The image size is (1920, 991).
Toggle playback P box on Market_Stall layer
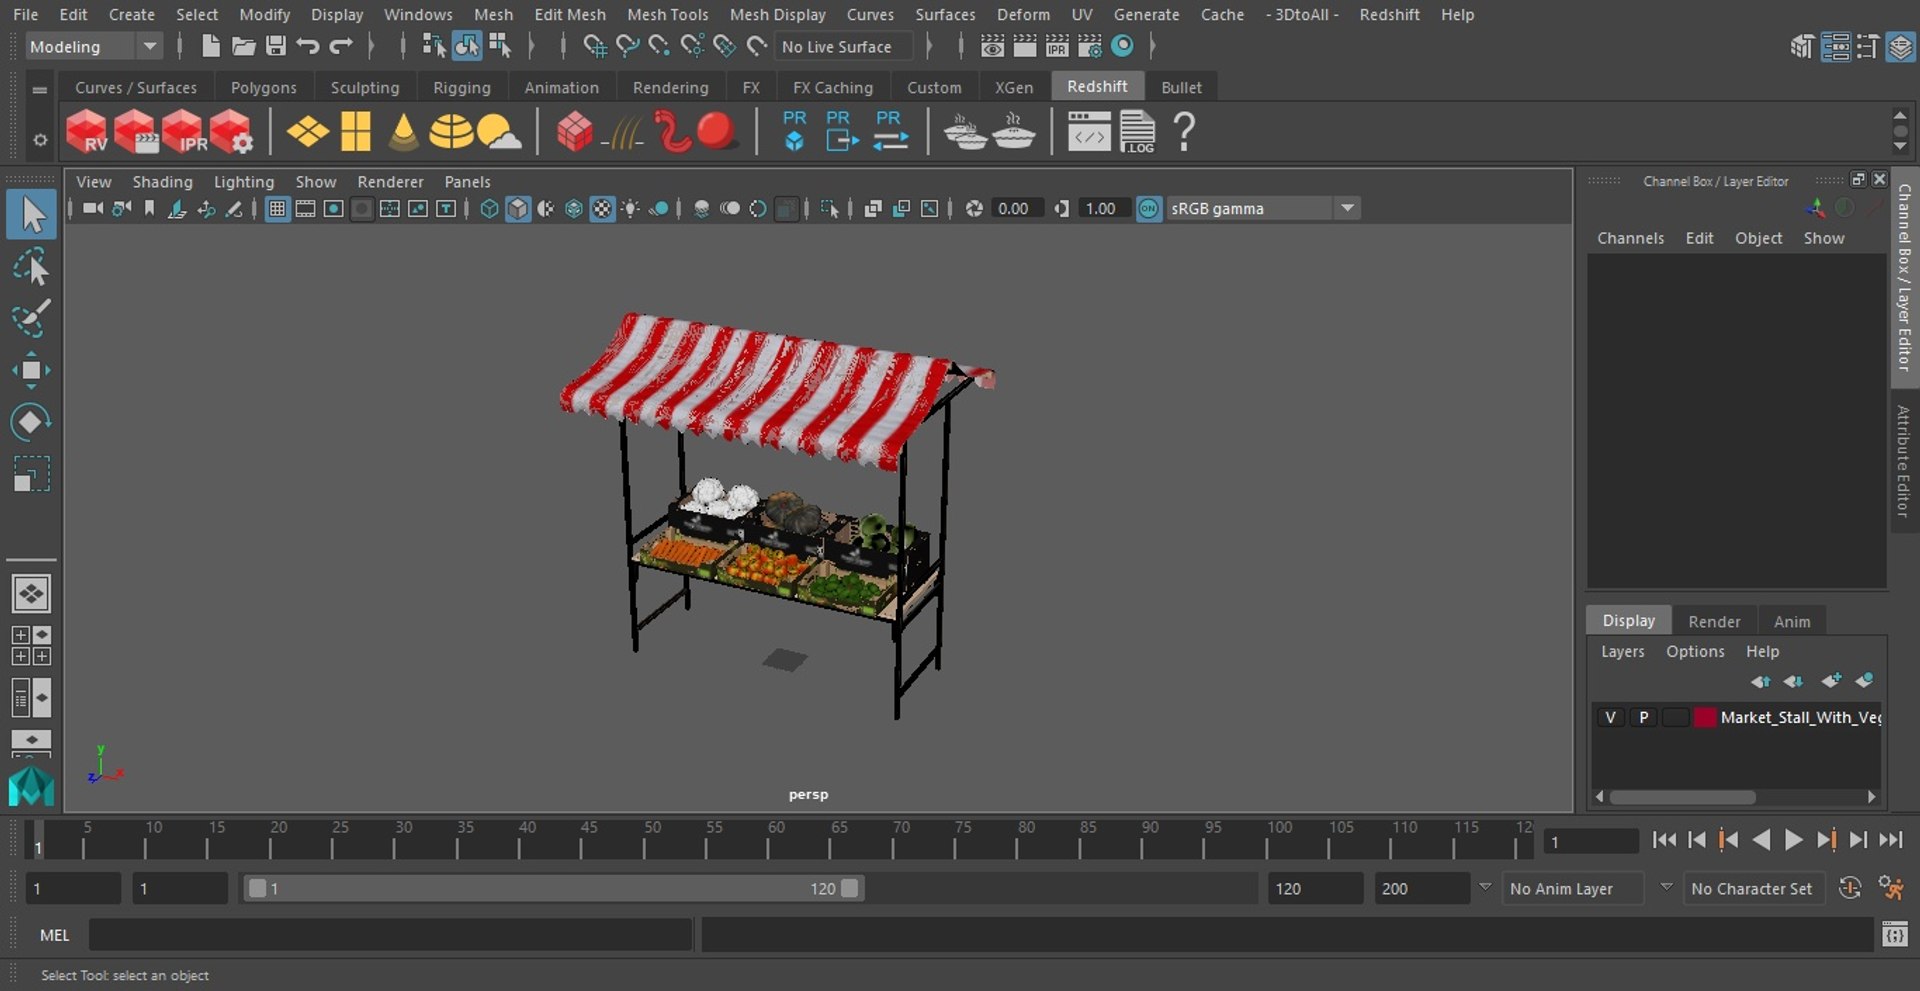click(1643, 717)
